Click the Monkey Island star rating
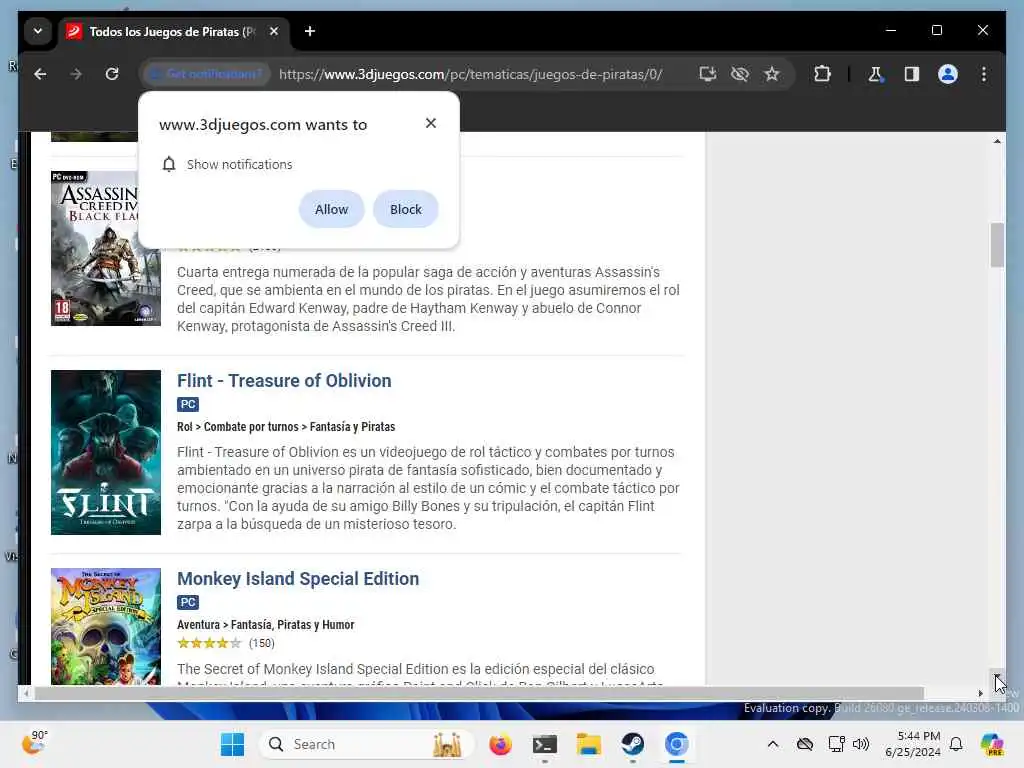 209,643
